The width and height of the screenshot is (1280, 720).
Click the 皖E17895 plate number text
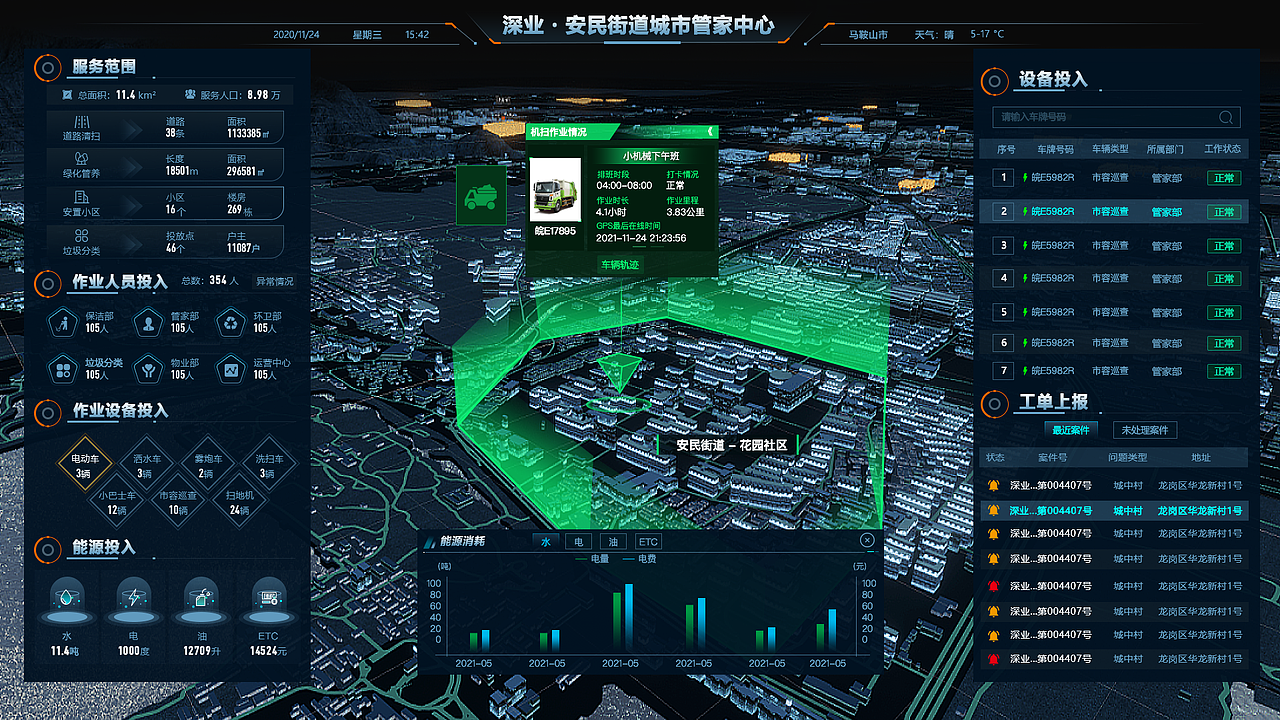(555, 231)
